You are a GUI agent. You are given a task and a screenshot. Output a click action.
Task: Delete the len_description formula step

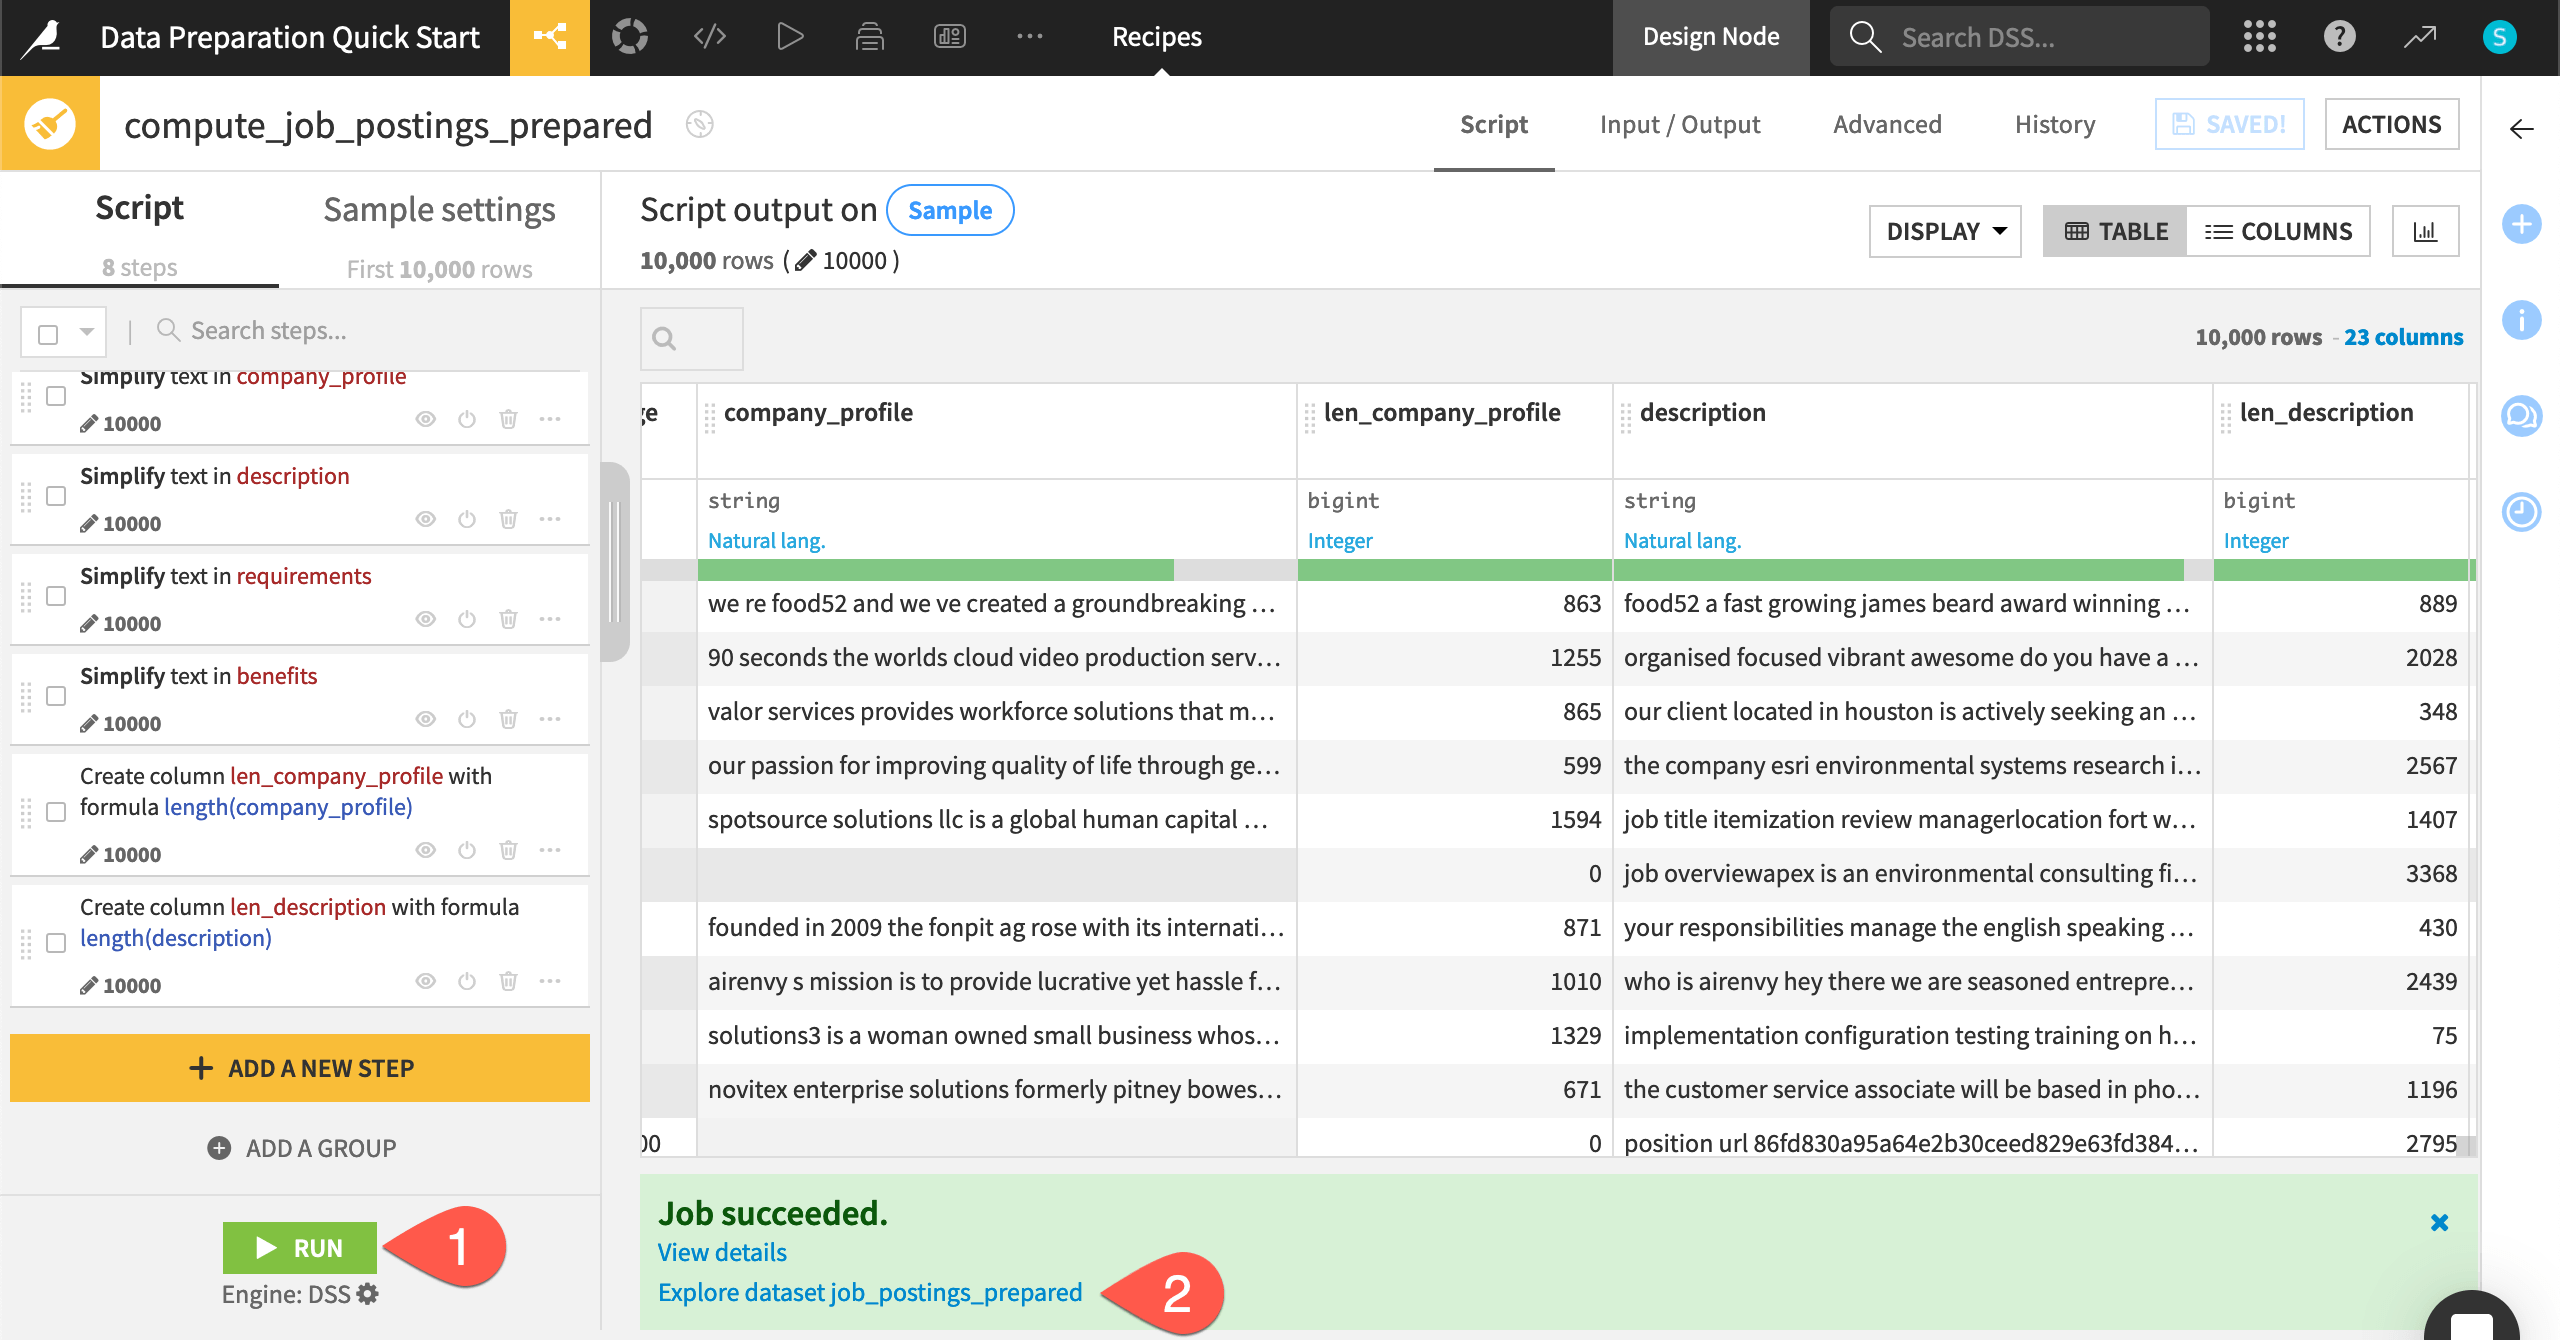tap(508, 981)
